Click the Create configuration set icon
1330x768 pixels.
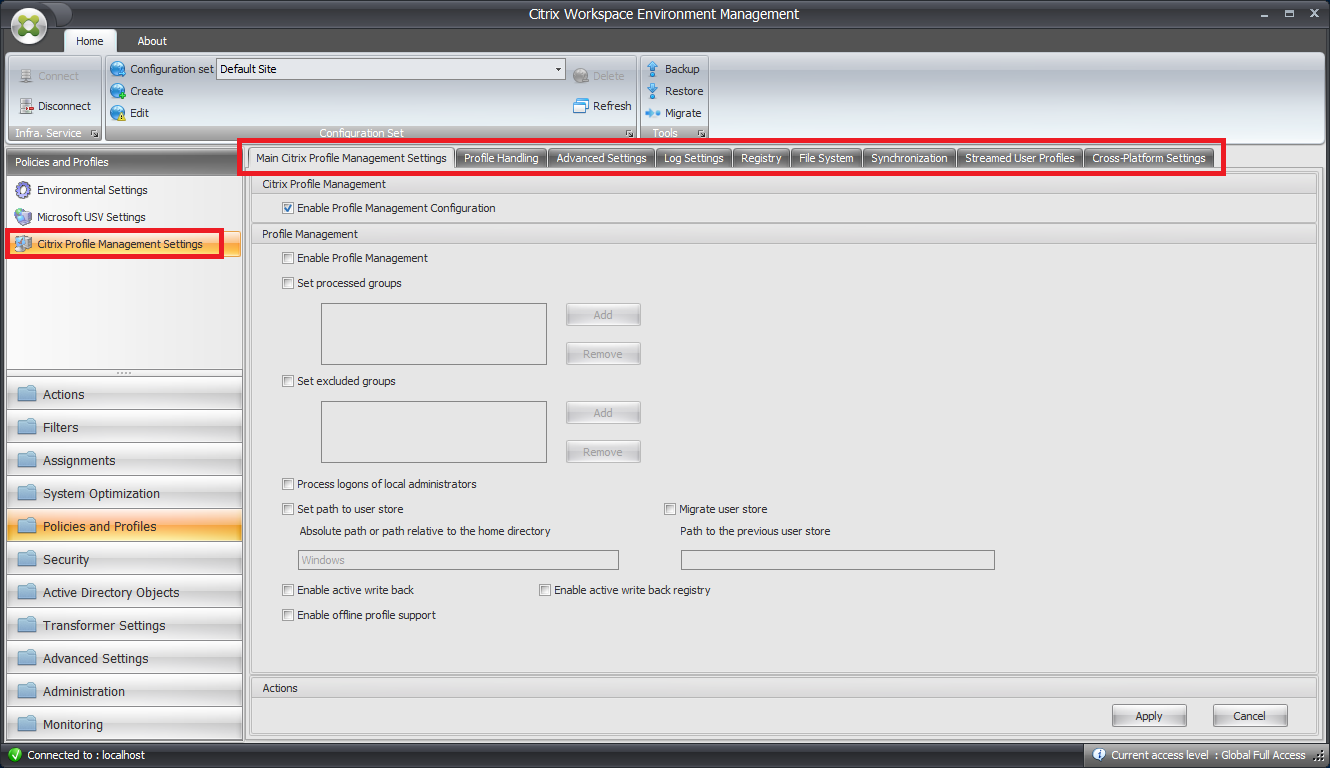point(118,91)
